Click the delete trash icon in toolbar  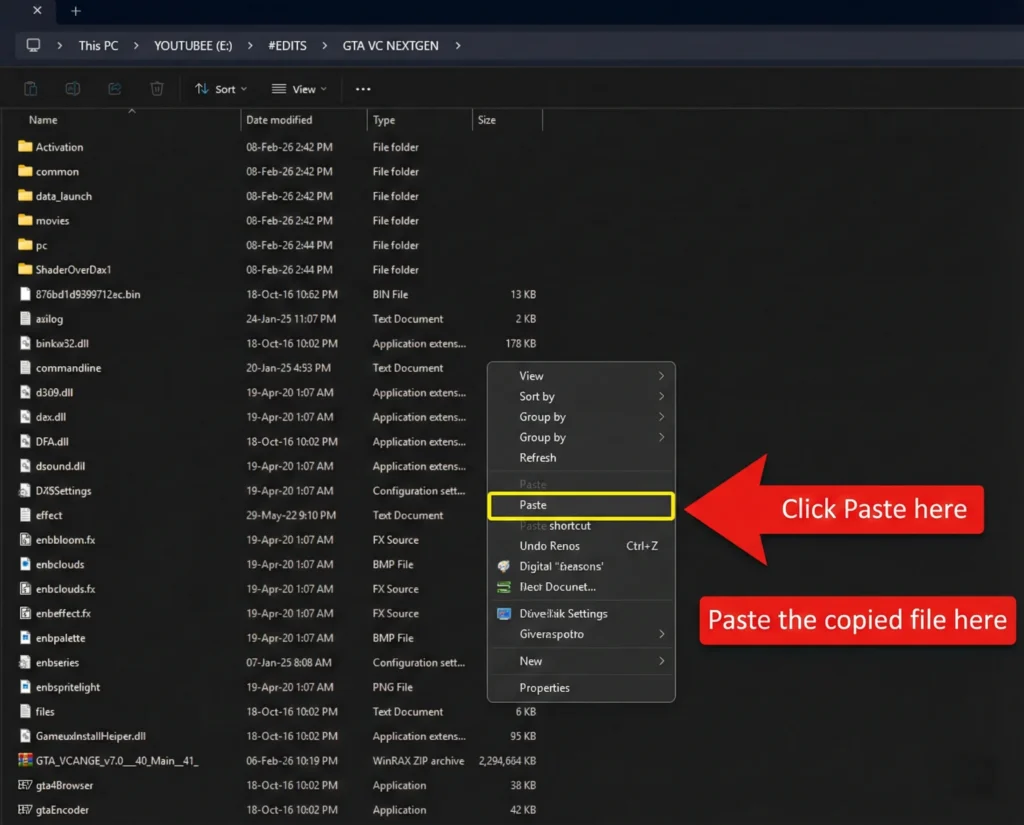point(157,89)
